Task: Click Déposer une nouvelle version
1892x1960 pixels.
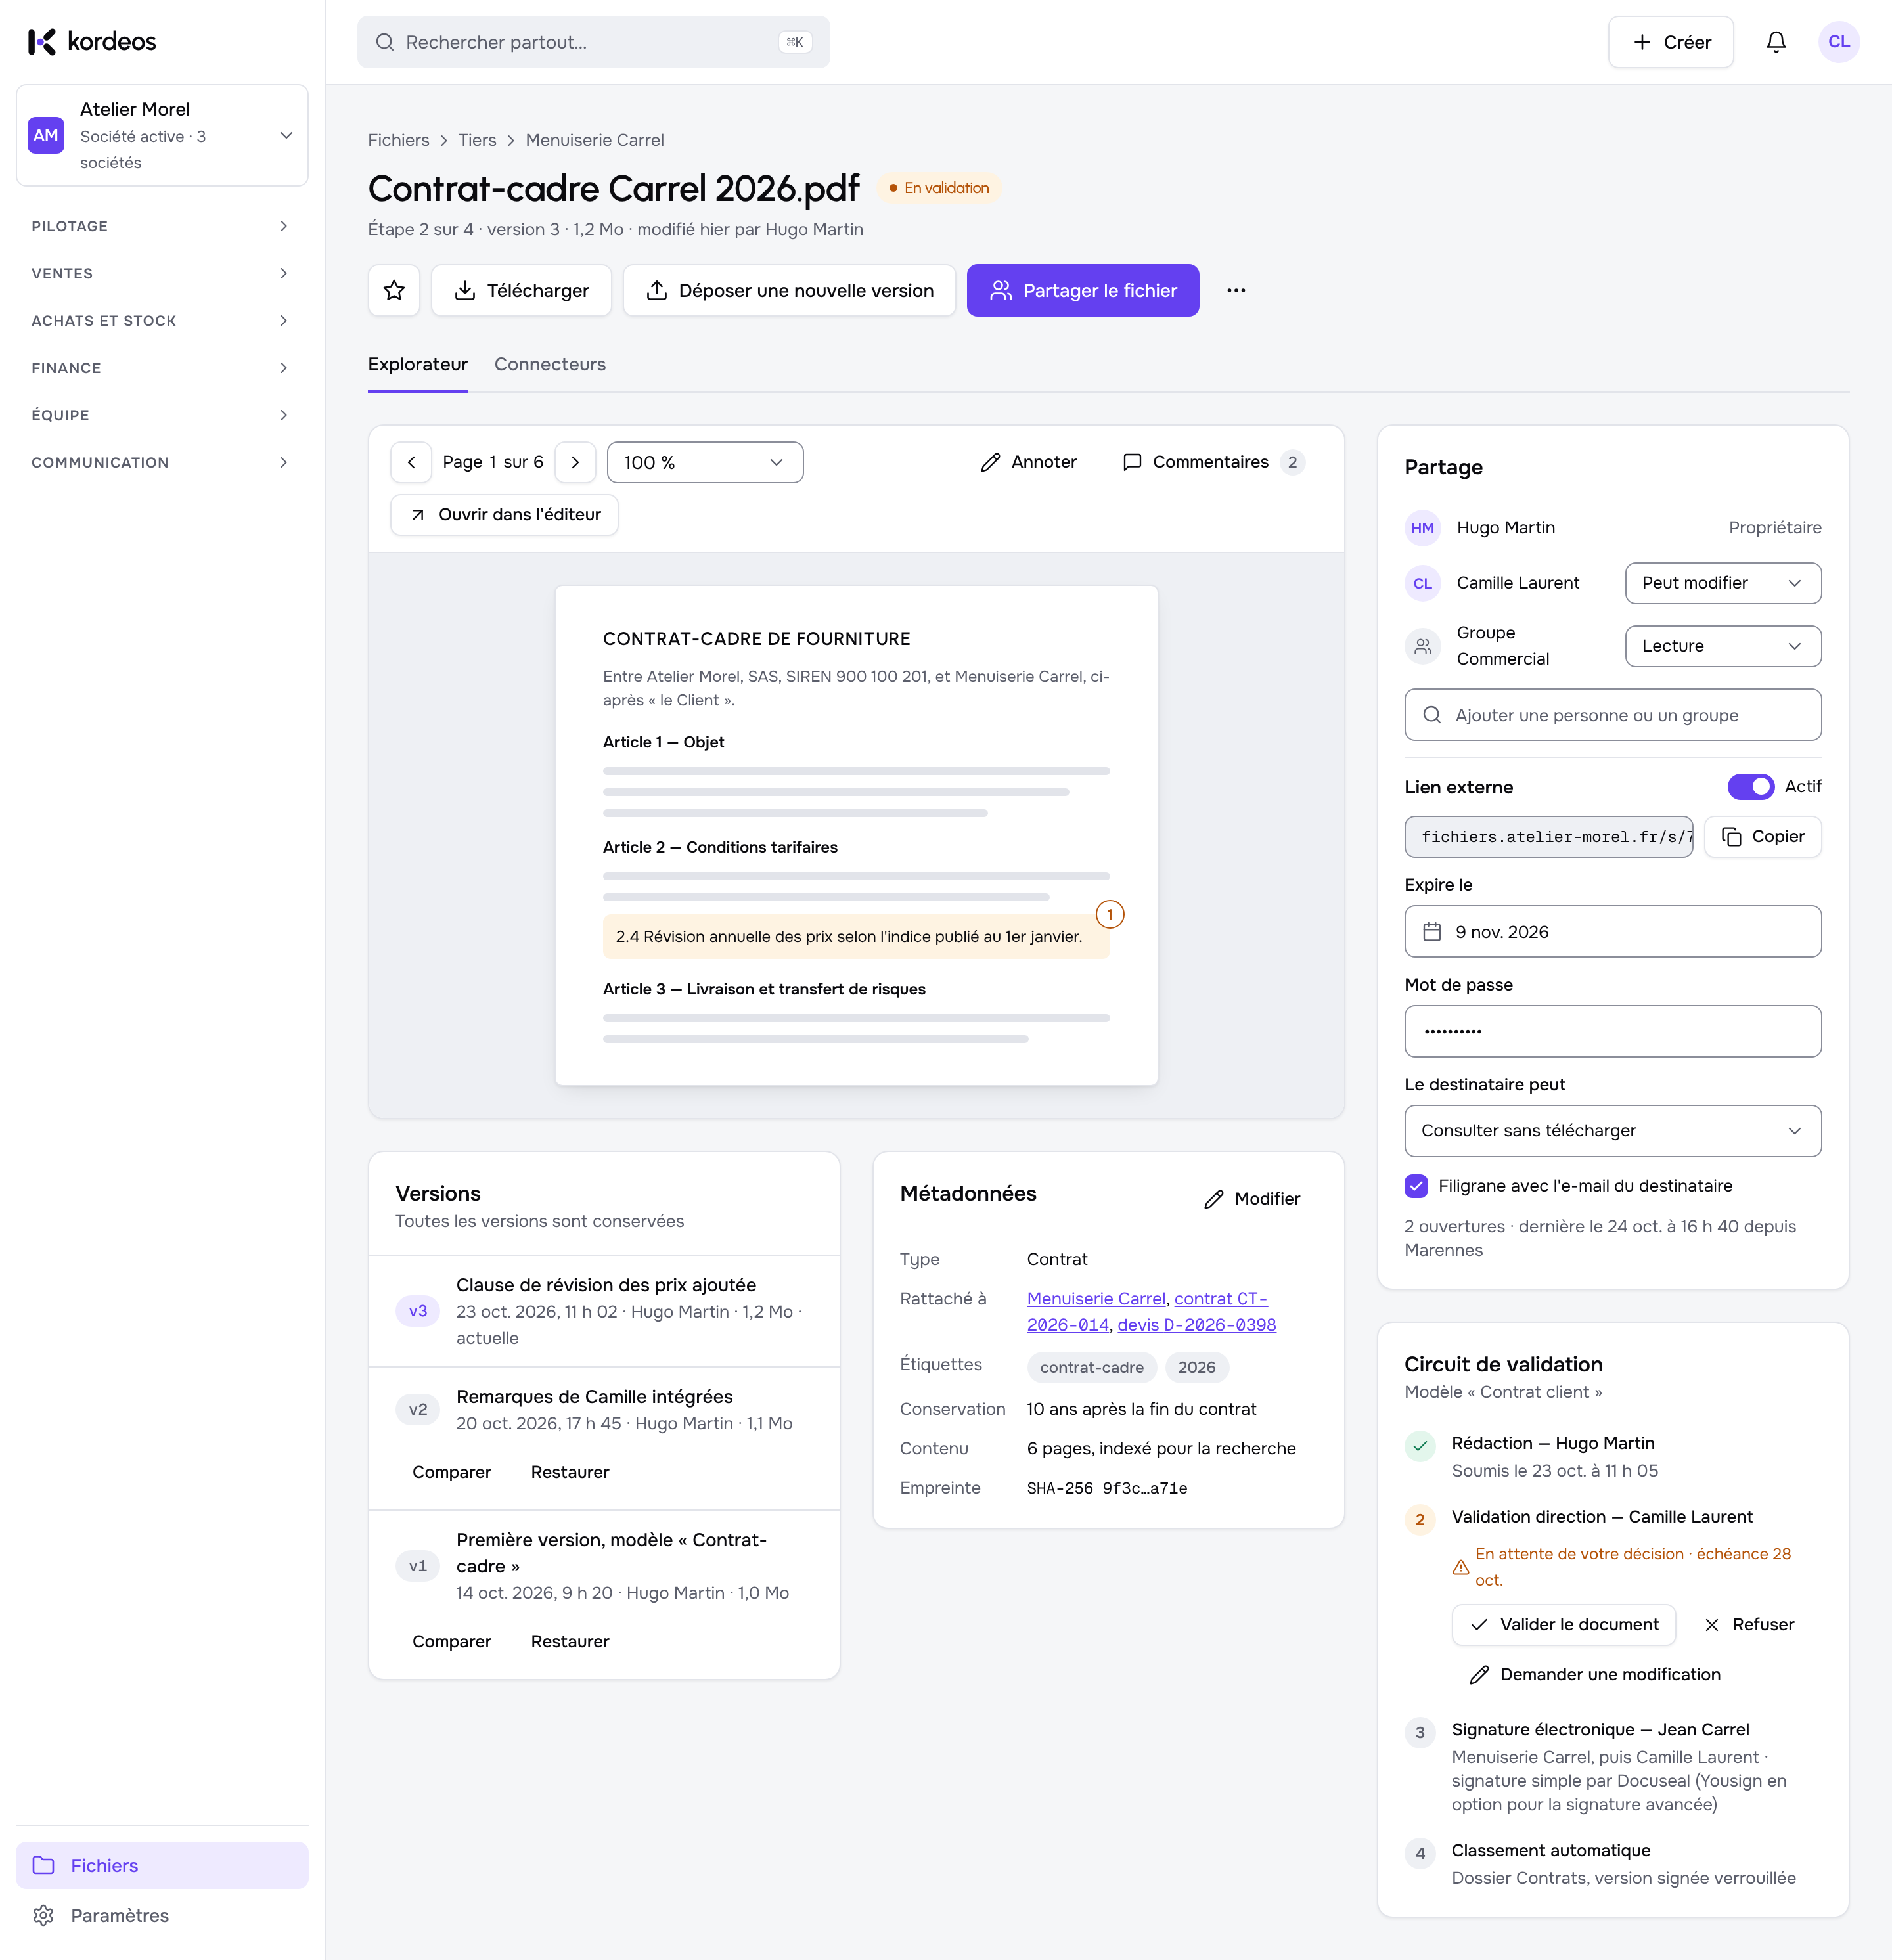Action: coord(789,290)
